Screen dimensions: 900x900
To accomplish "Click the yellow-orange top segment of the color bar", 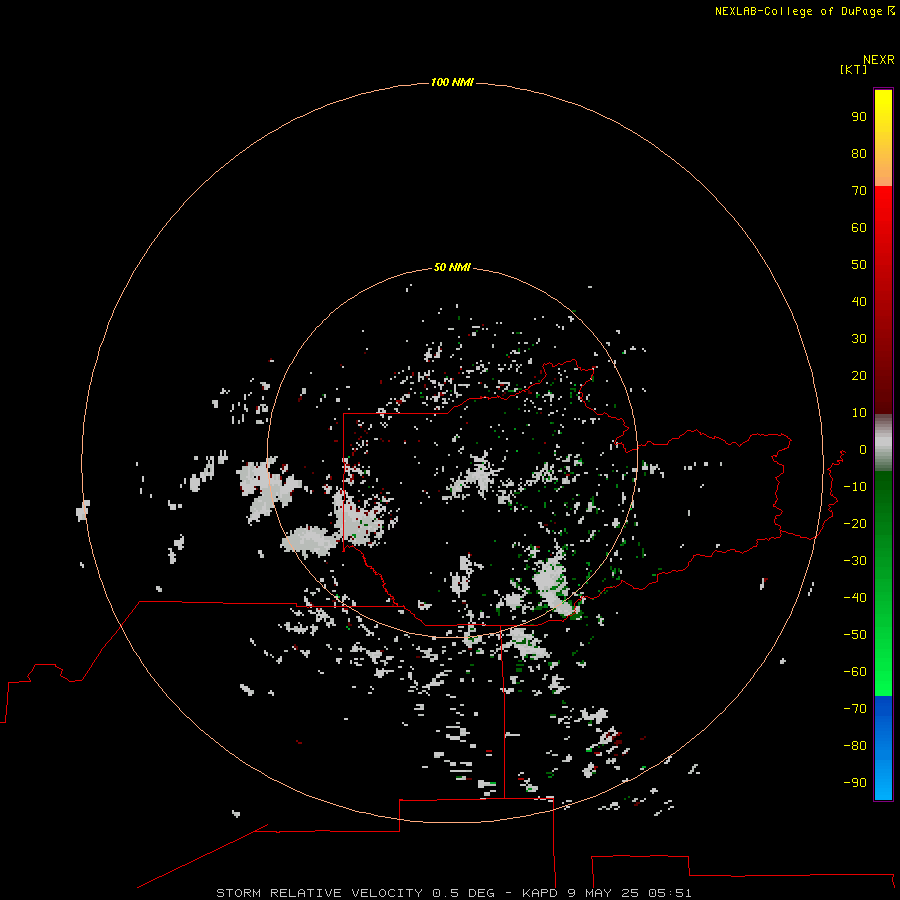I will coord(883,138).
